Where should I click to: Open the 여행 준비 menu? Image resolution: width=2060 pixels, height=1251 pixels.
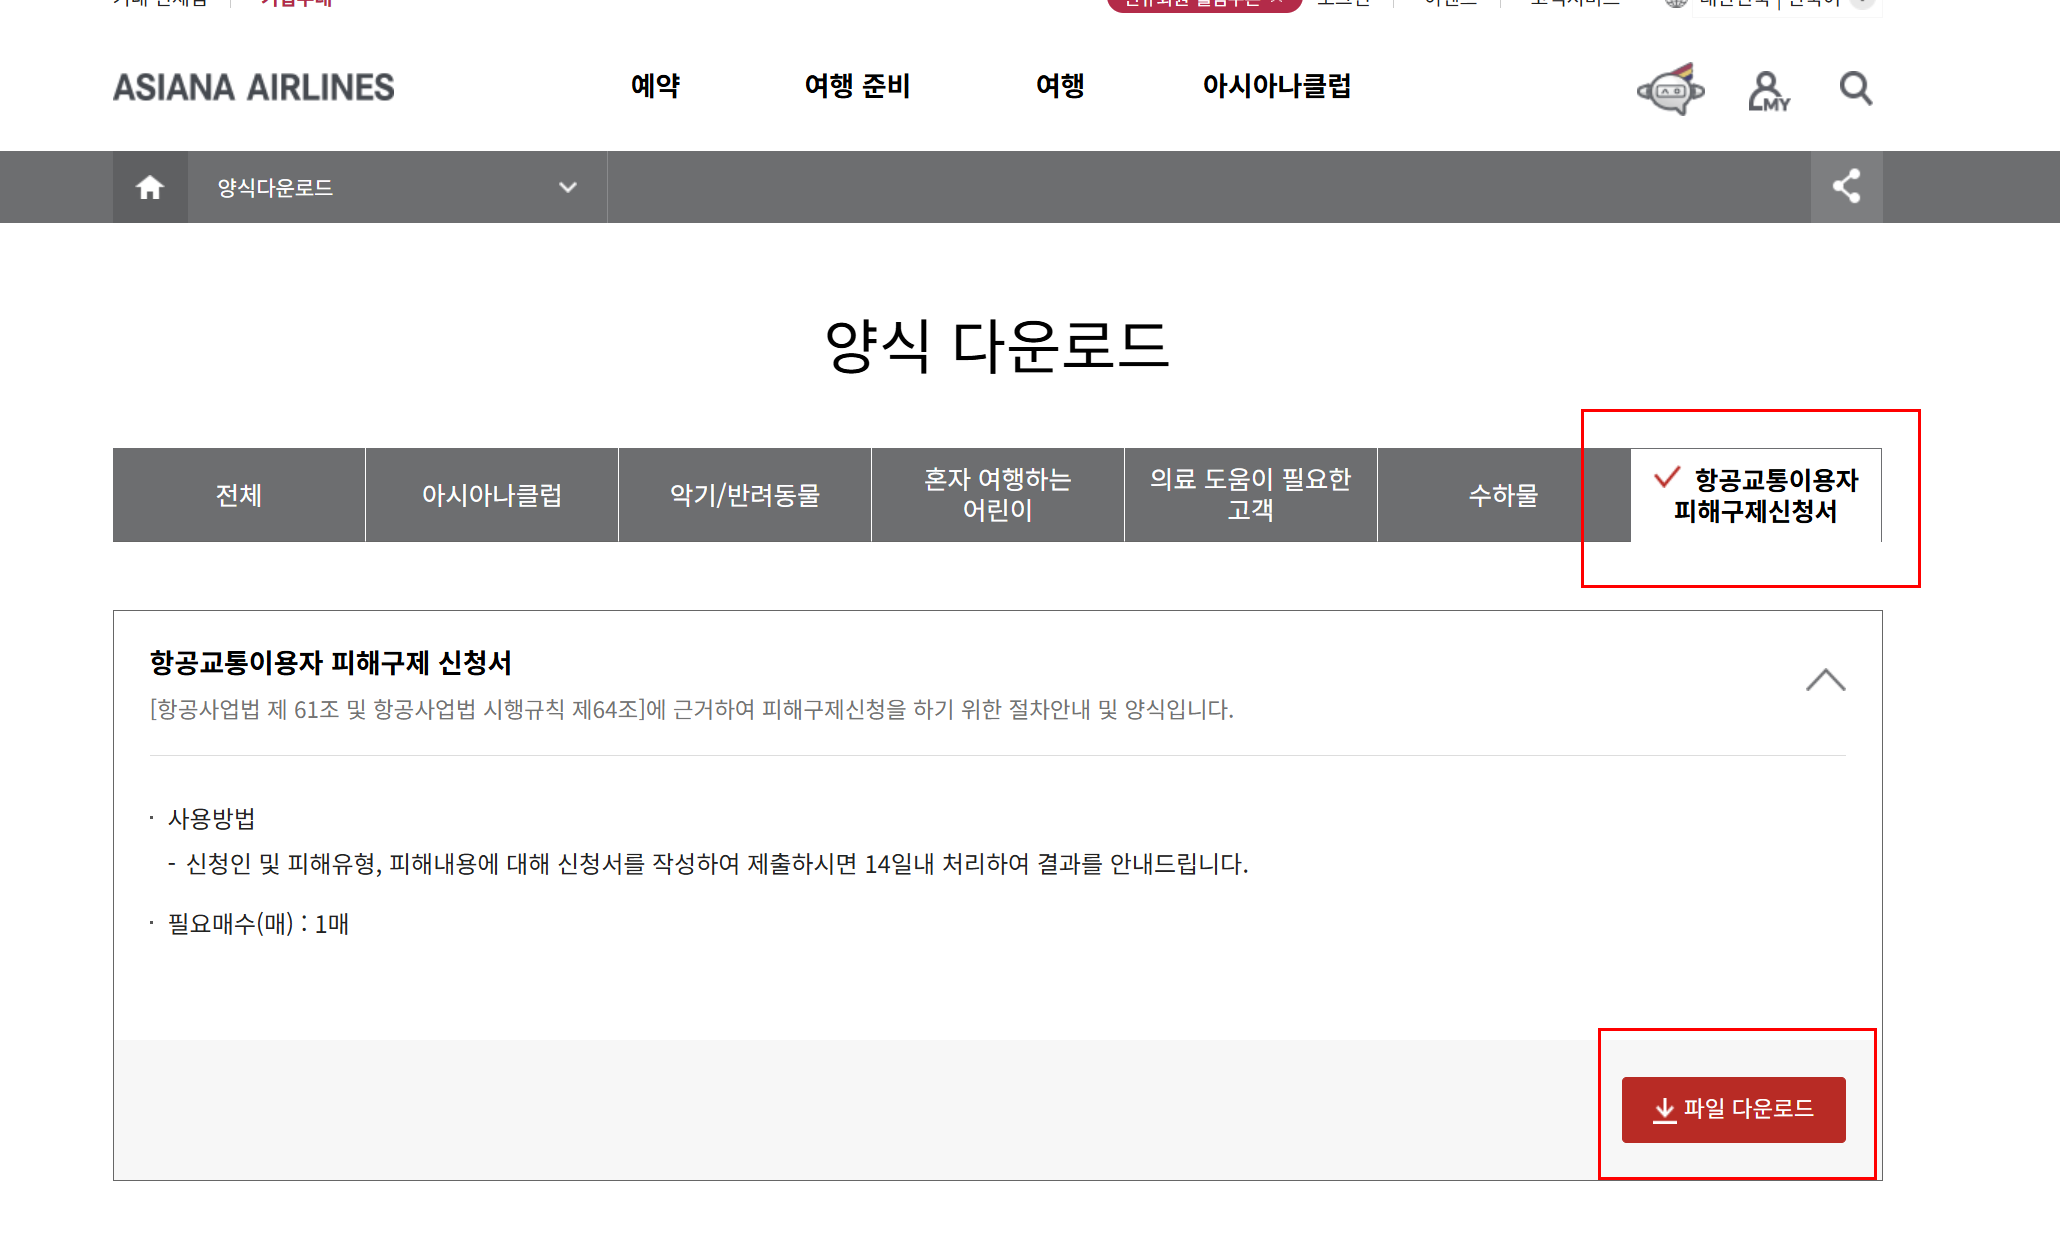[857, 86]
